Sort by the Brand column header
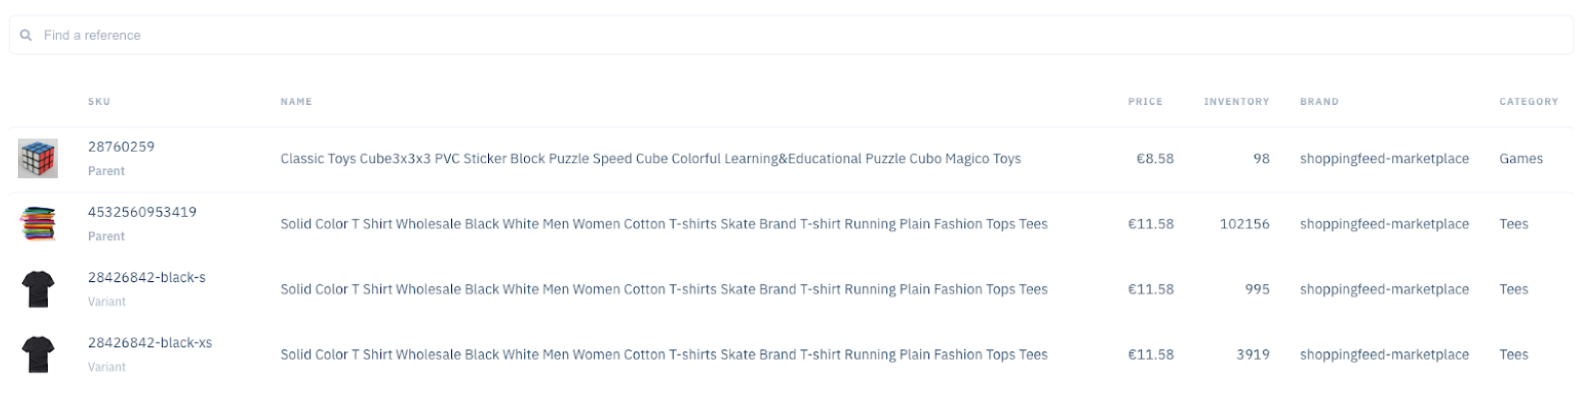 pyautogui.click(x=1319, y=101)
